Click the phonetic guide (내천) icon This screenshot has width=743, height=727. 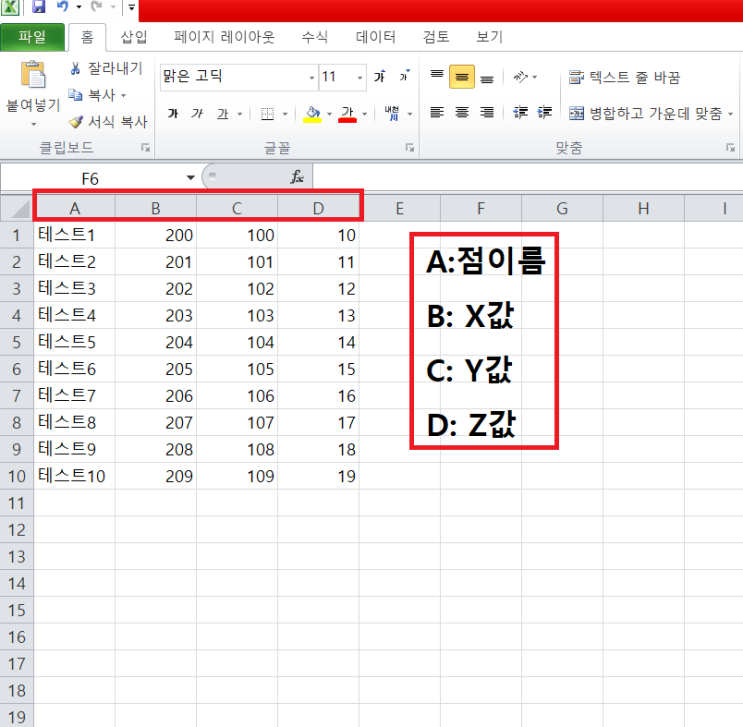(392, 113)
